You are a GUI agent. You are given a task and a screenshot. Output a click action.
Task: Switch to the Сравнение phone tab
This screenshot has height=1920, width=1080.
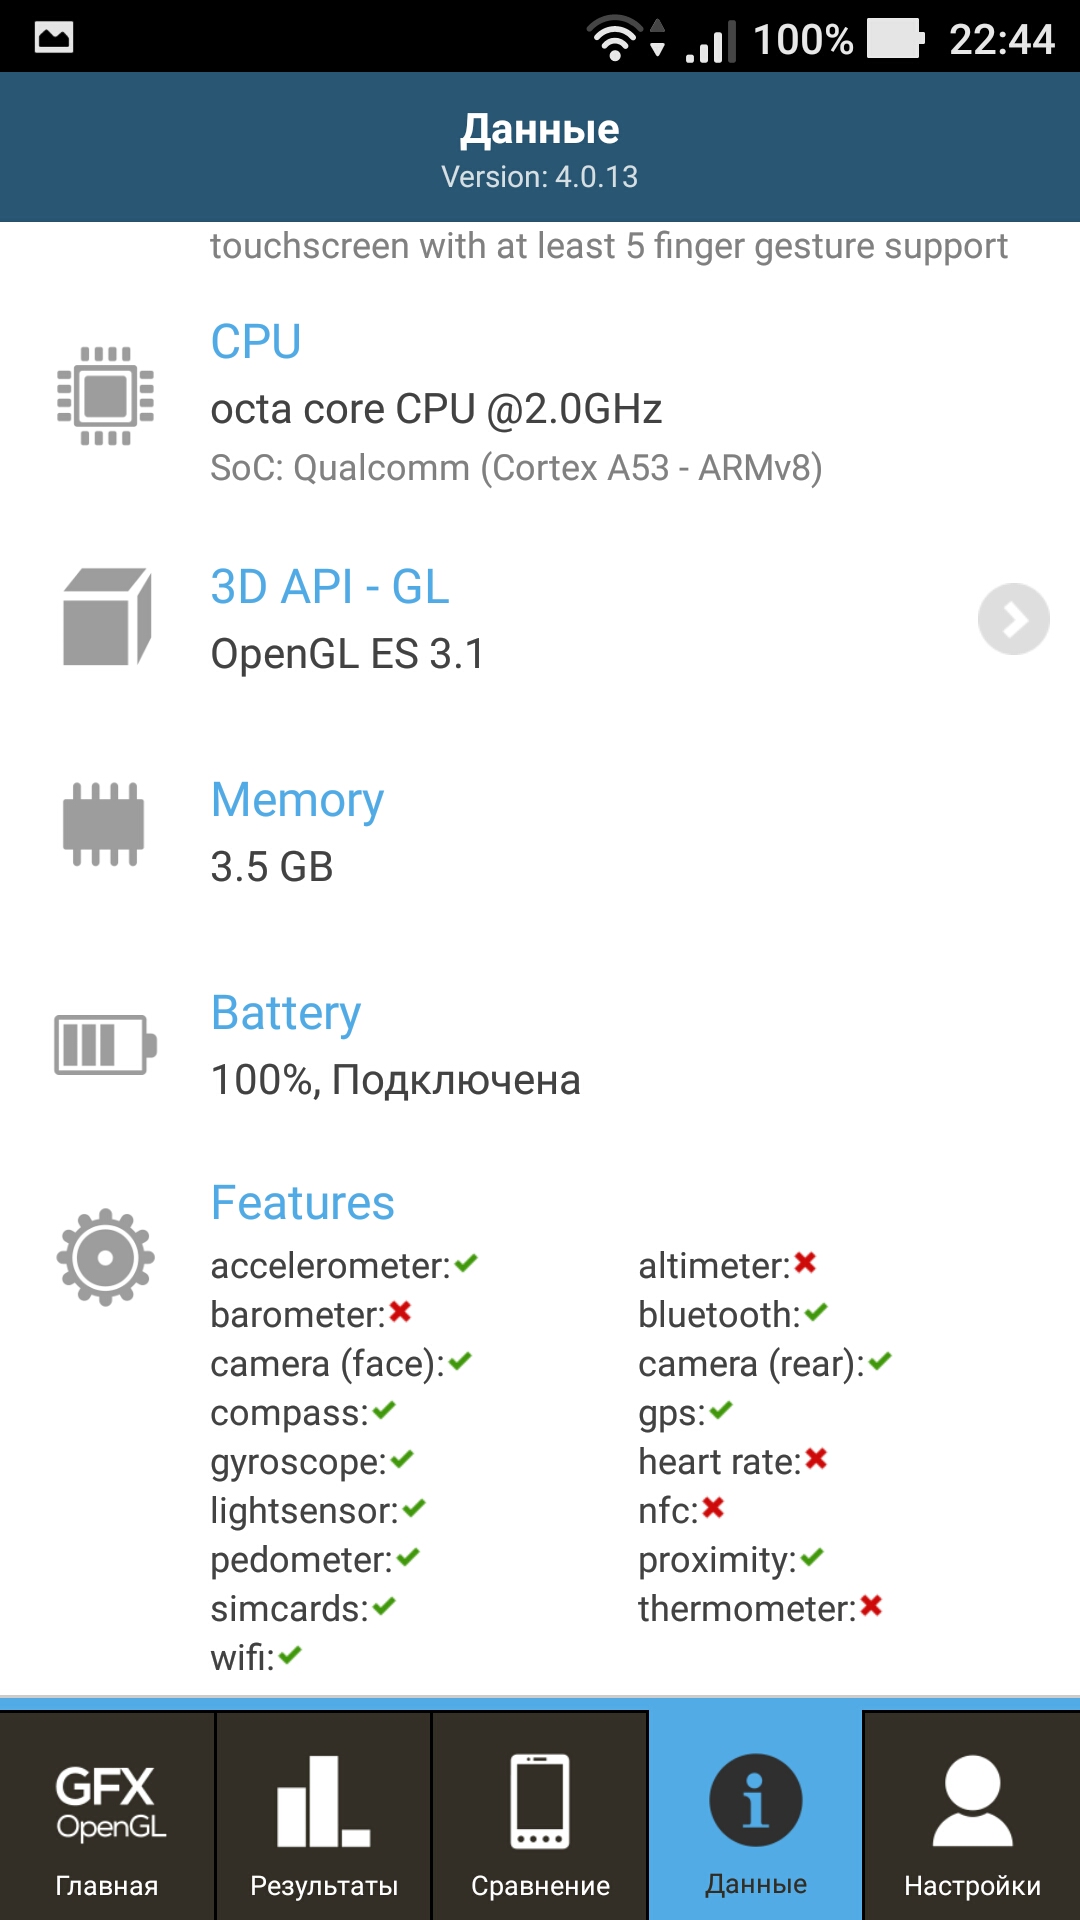540,1816
